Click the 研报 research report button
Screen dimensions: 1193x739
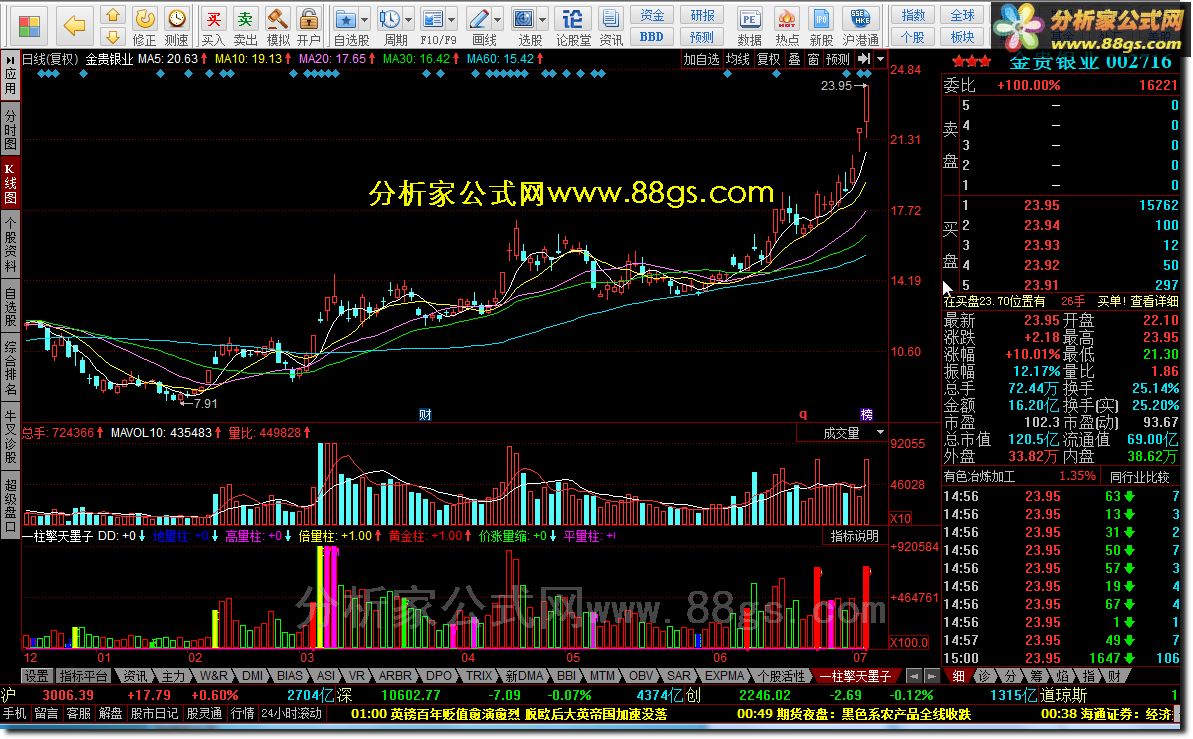702,15
